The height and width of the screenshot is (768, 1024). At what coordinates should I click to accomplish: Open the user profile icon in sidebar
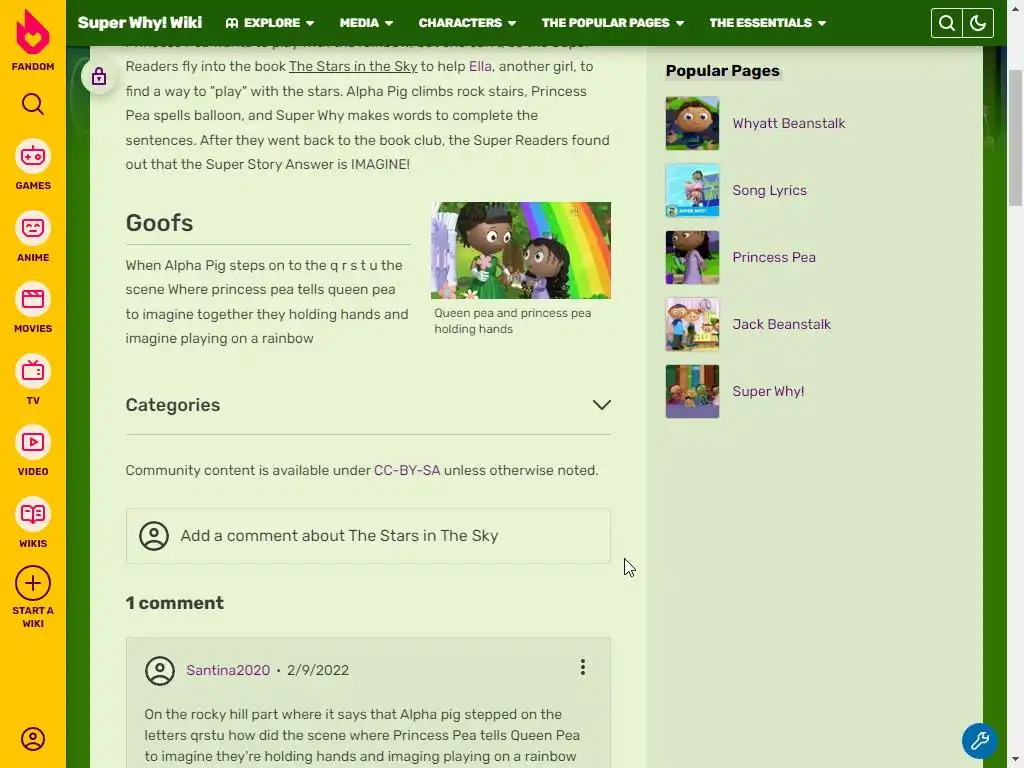[33, 739]
